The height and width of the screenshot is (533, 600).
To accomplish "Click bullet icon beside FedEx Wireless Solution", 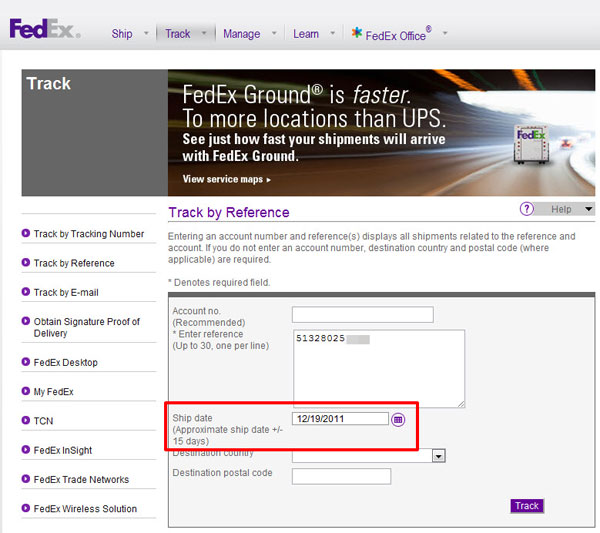I will (26, 508).
